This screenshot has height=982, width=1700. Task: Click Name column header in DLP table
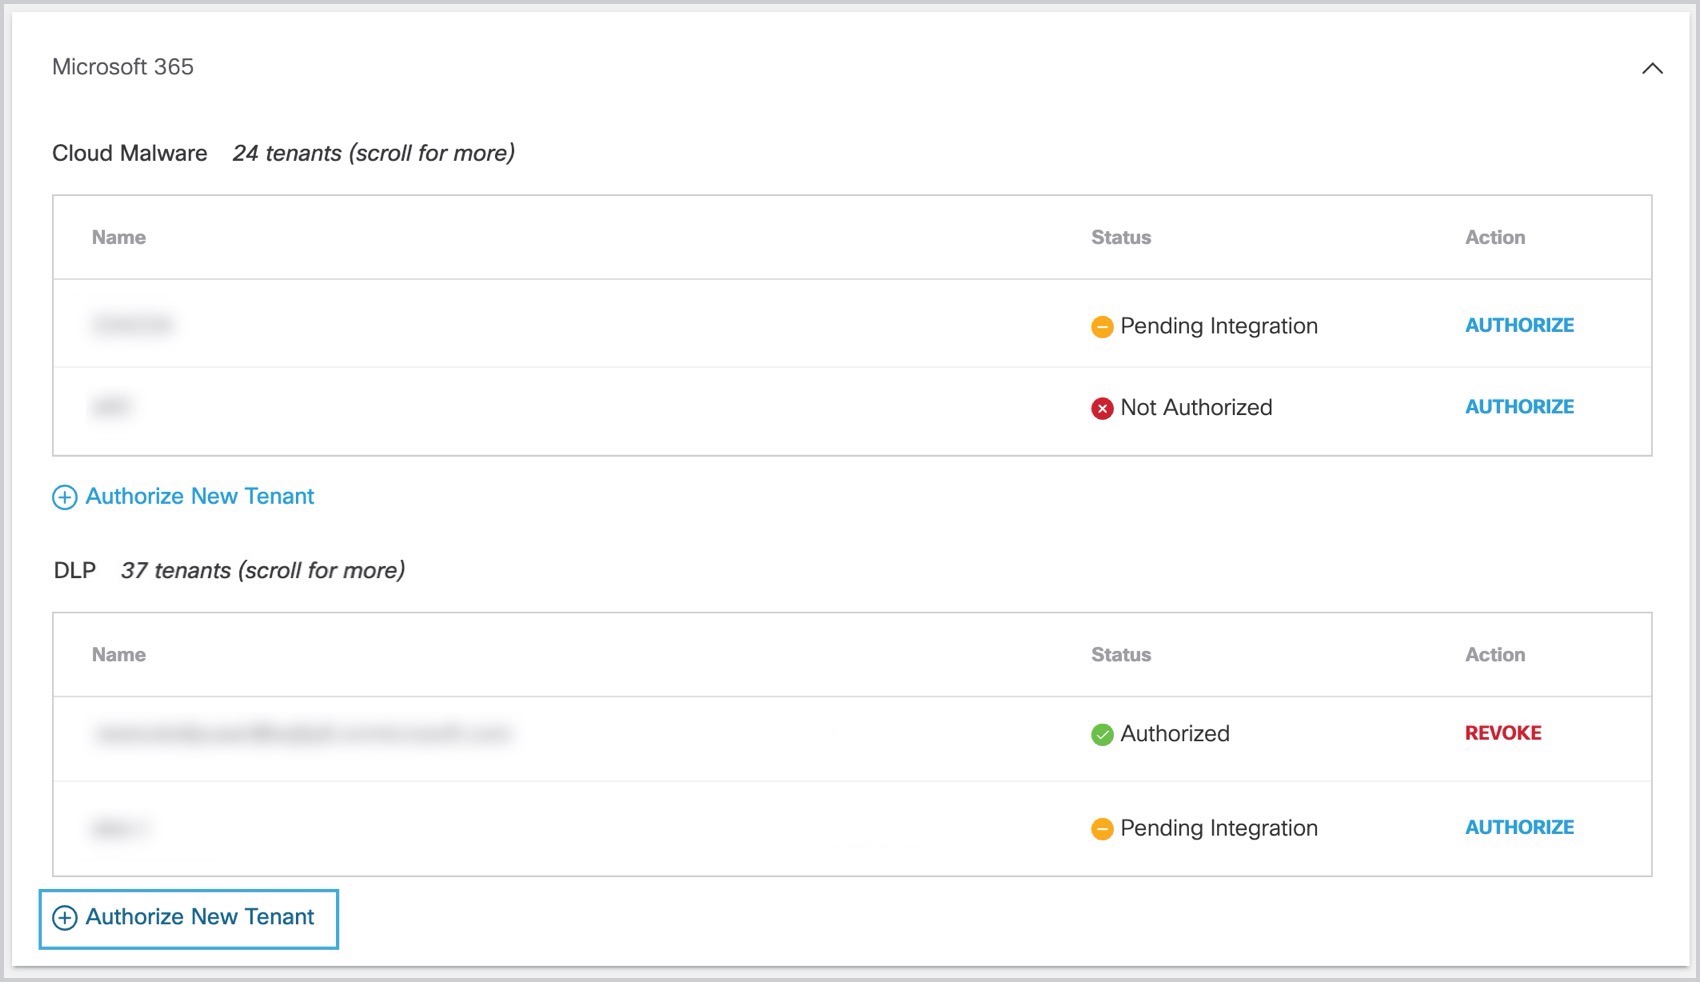tap(119, 654)
